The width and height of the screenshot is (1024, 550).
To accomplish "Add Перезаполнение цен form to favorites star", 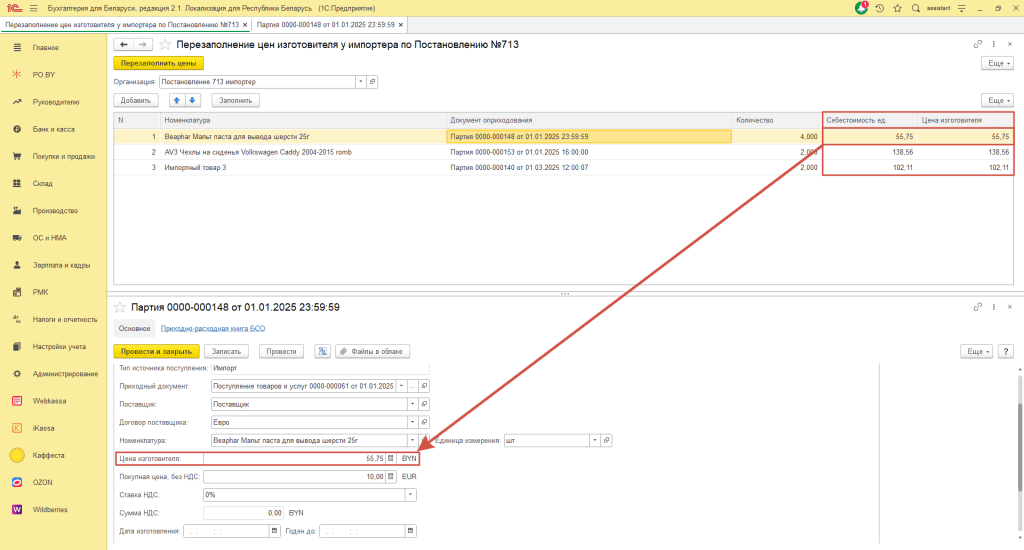I will coord(165,44).
